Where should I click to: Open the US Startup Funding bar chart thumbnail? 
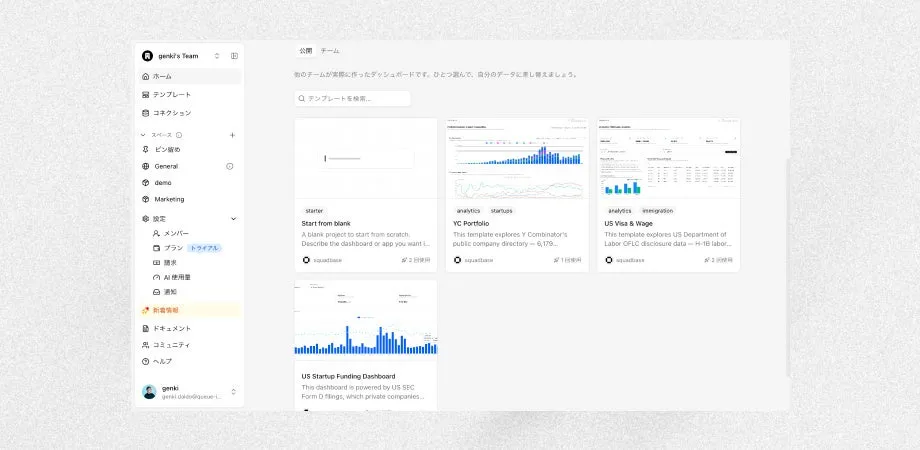coord(366,320)
